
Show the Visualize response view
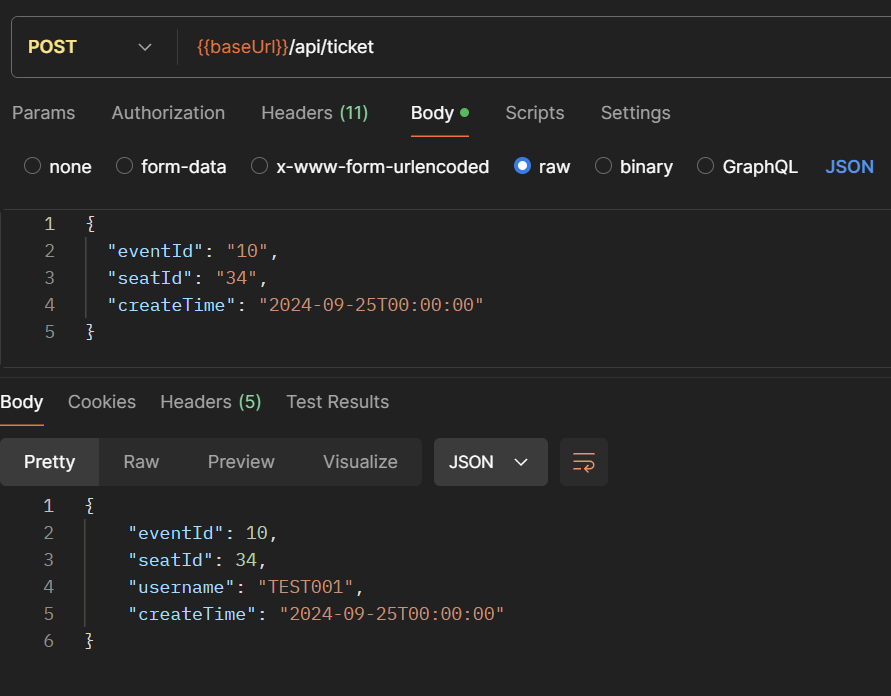(x=360, y=462)
